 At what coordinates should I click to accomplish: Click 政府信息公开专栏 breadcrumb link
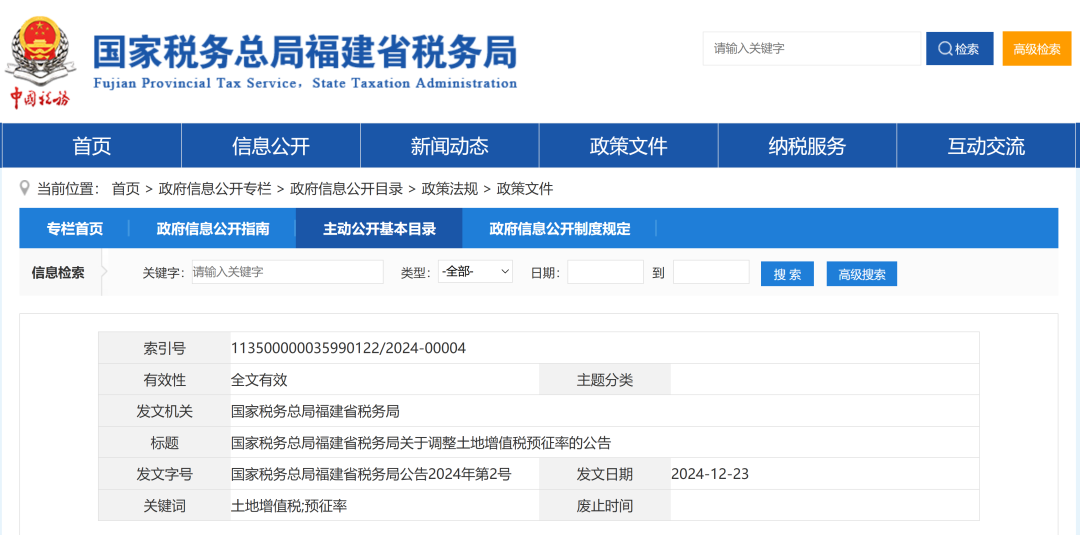click(x=215, y=189)
